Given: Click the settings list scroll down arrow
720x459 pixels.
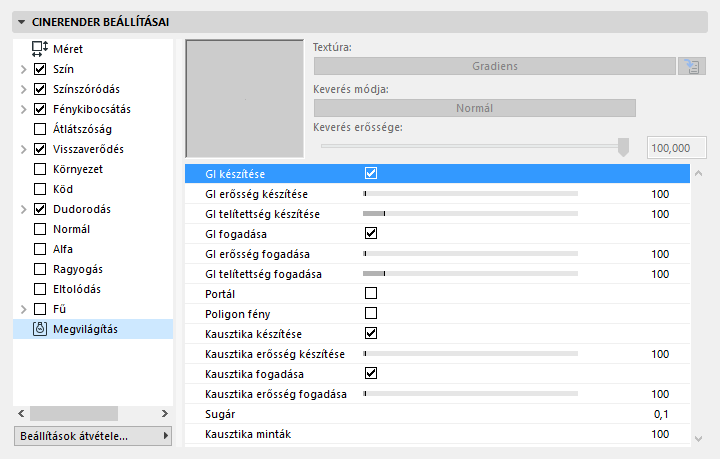Looking at the screenshot, I should (698, 439).
